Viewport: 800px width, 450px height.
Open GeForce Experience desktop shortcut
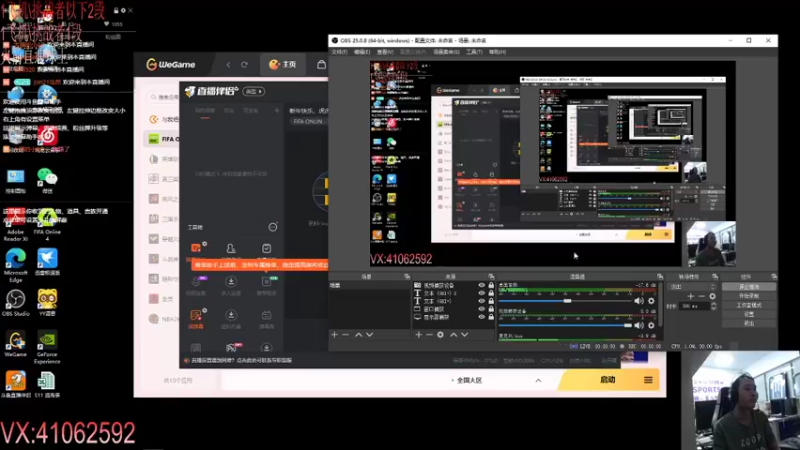coord(47,346)
